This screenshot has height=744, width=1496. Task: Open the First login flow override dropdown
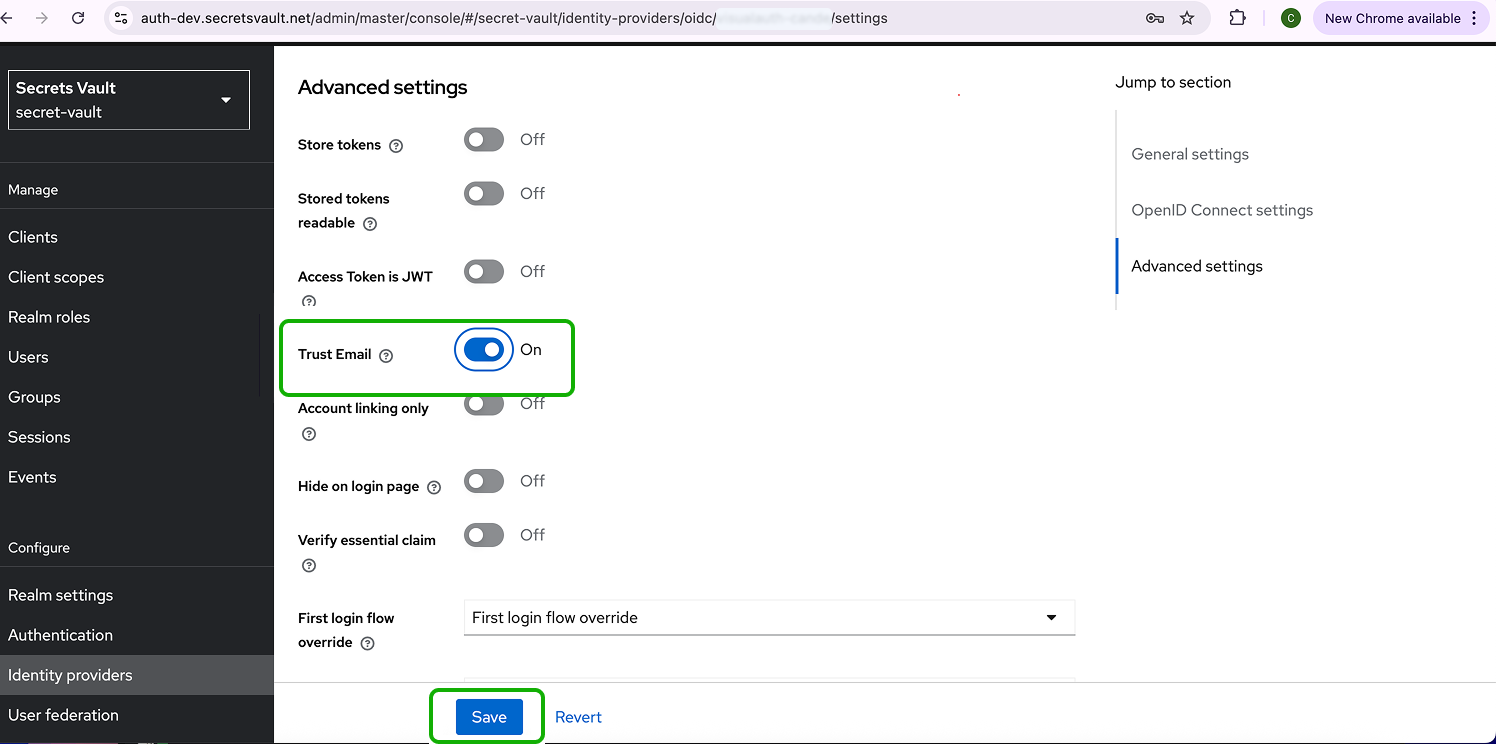768,618
